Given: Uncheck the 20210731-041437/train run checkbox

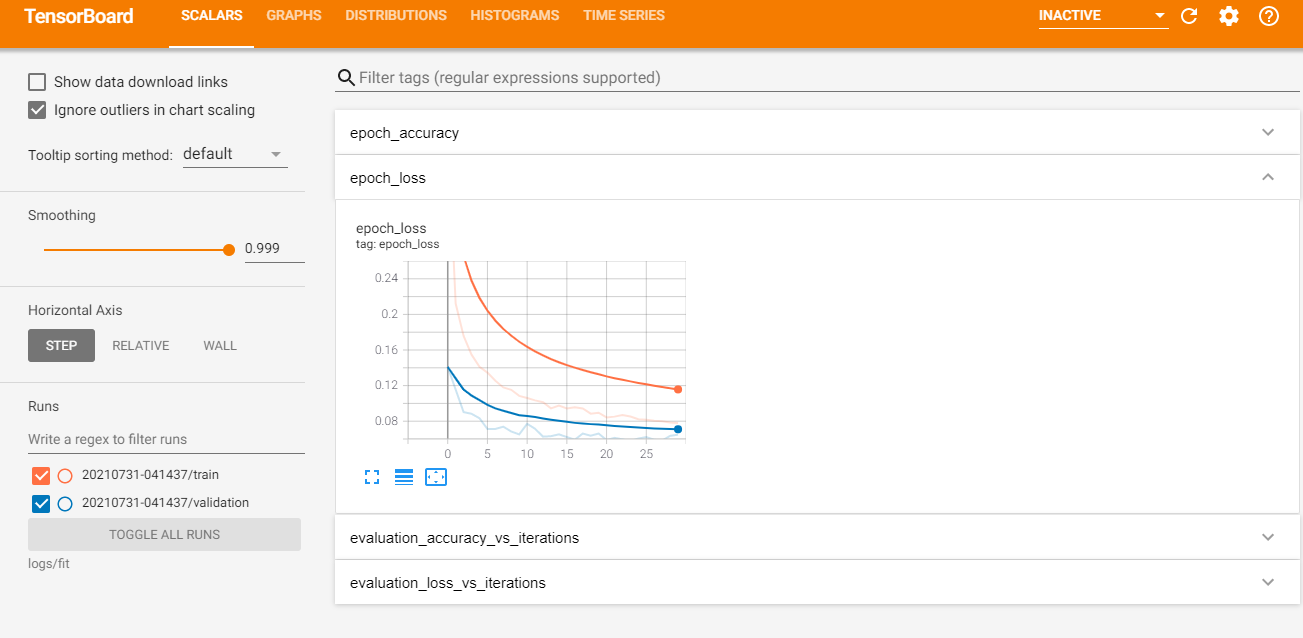Looking at the screenshot, I should pyautogui.click(x=41, y=475).
